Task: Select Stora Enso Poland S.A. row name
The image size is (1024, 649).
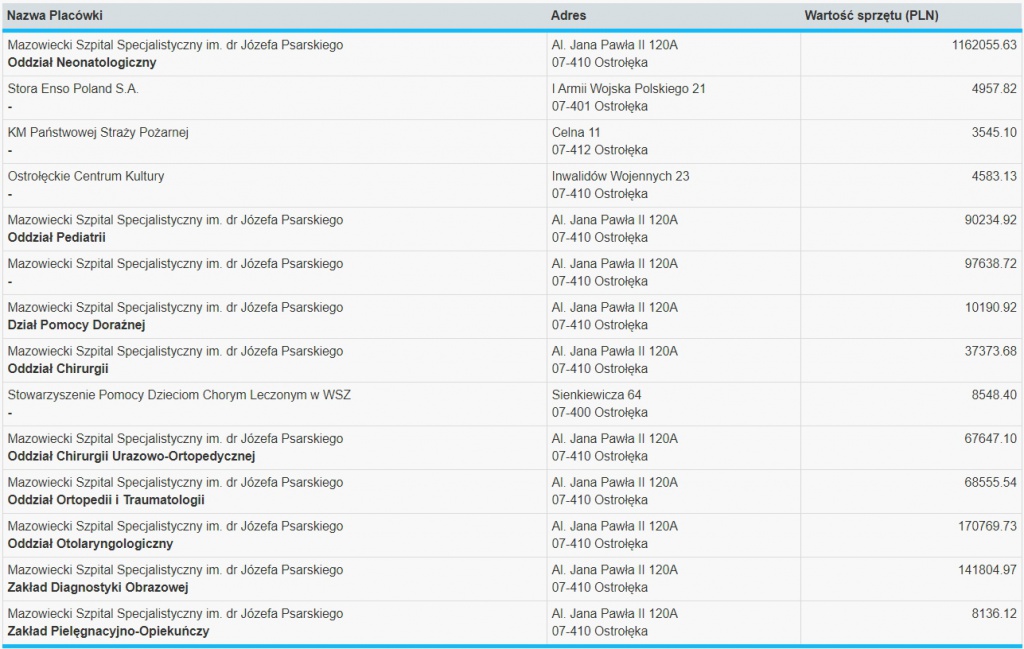Action: tap(73, 89)
